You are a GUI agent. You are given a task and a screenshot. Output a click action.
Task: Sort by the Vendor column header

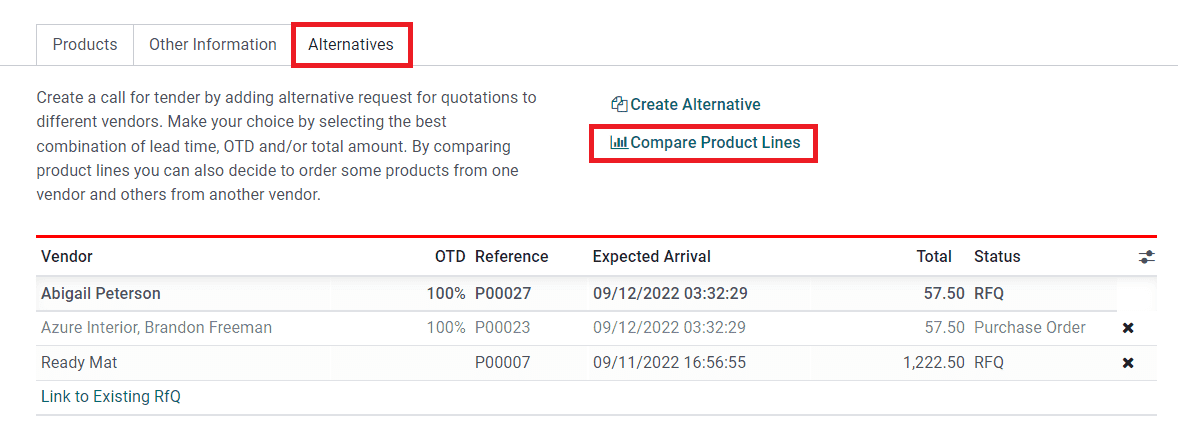pyautogui.click(x=67, y=257)
